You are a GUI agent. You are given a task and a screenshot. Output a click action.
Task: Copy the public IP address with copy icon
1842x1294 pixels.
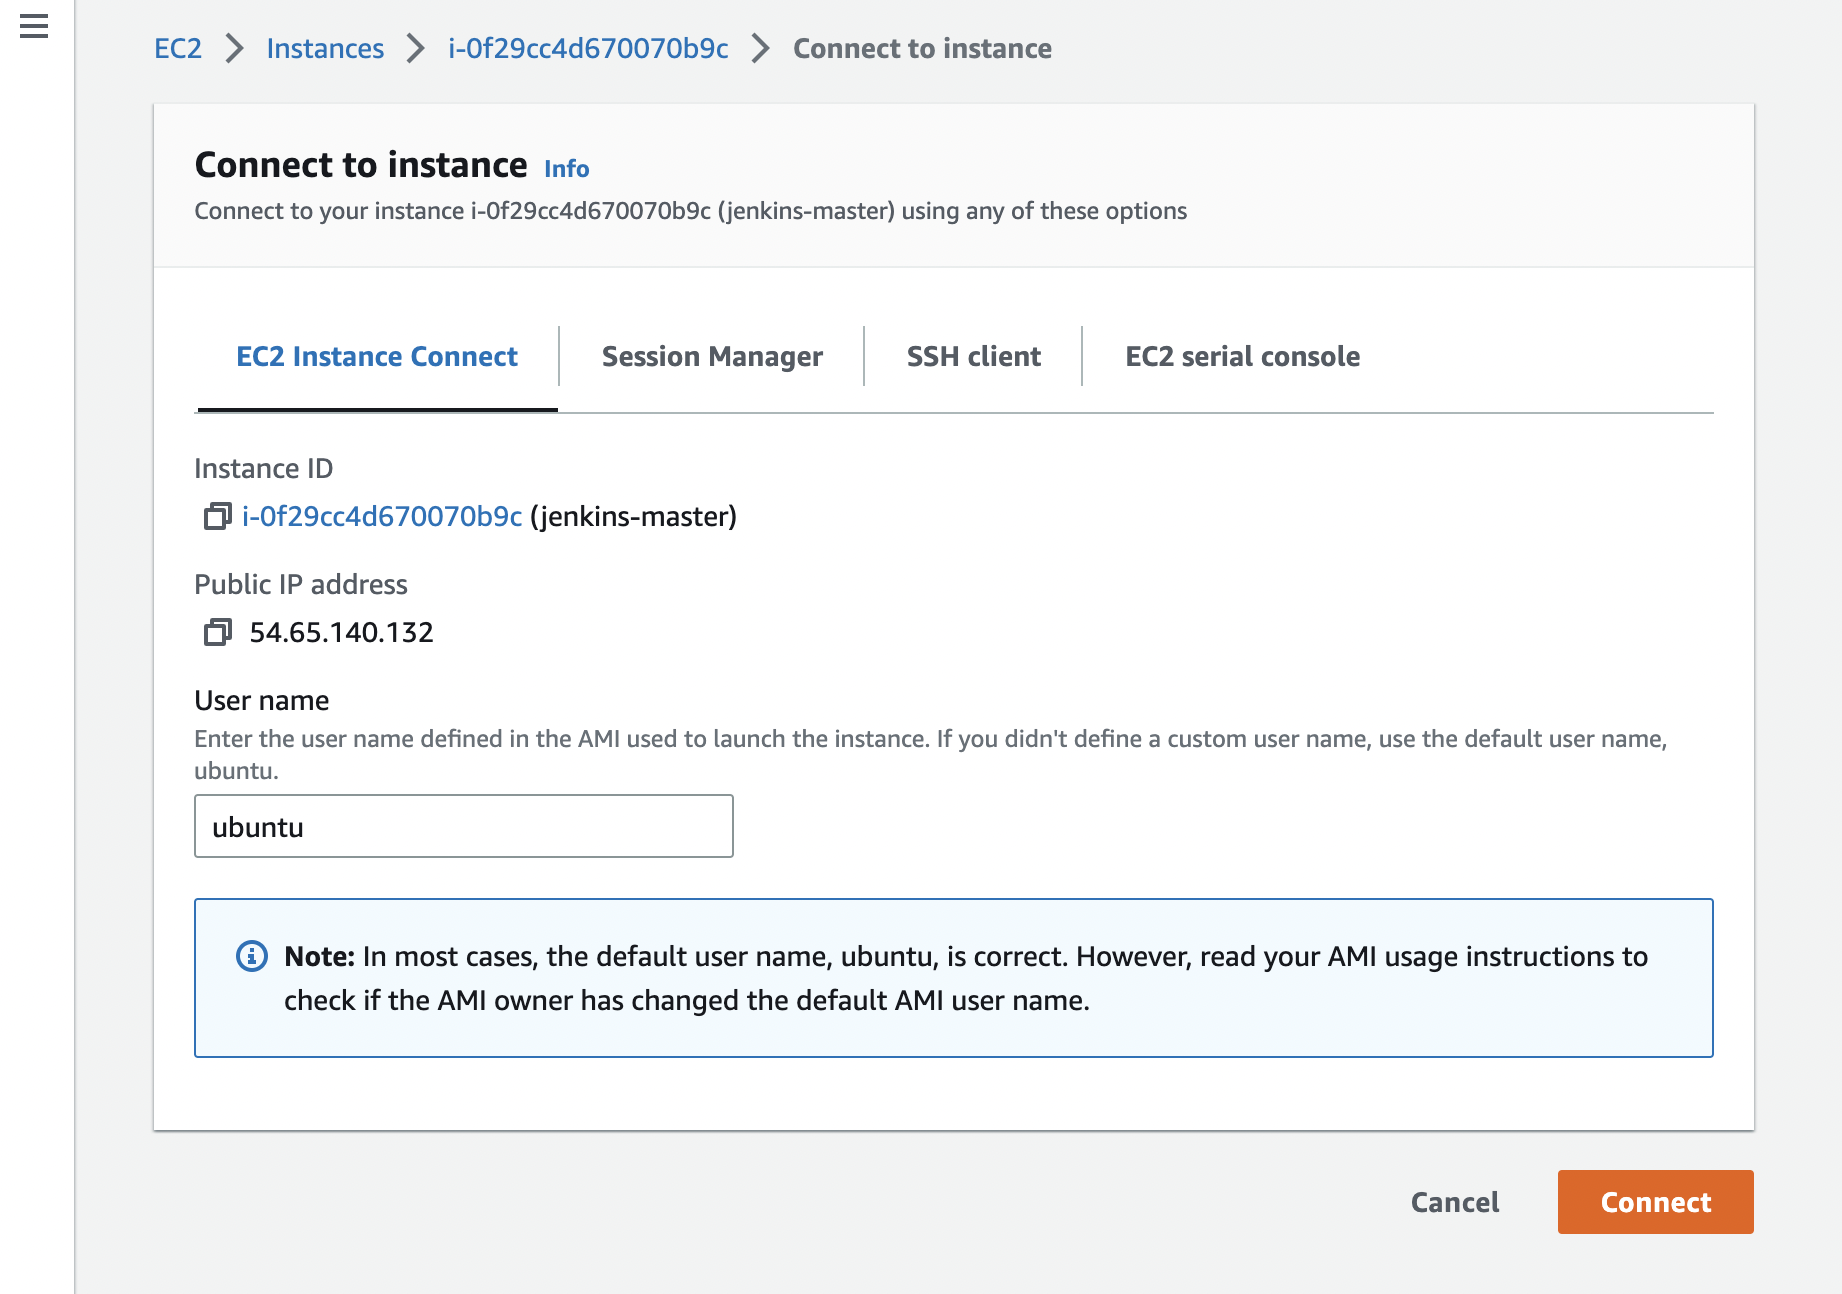217,632
